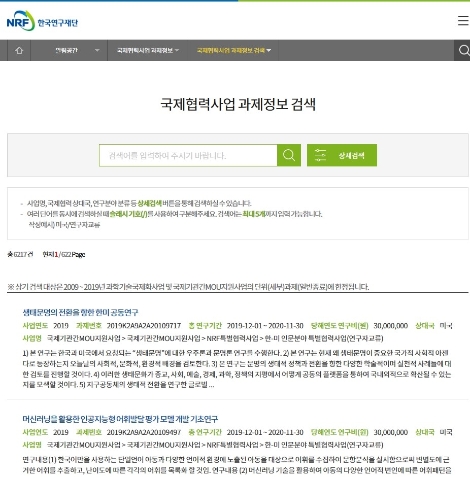Click the highlighted 최대 5개 text
470x477 pixels.
coord(254,214)
